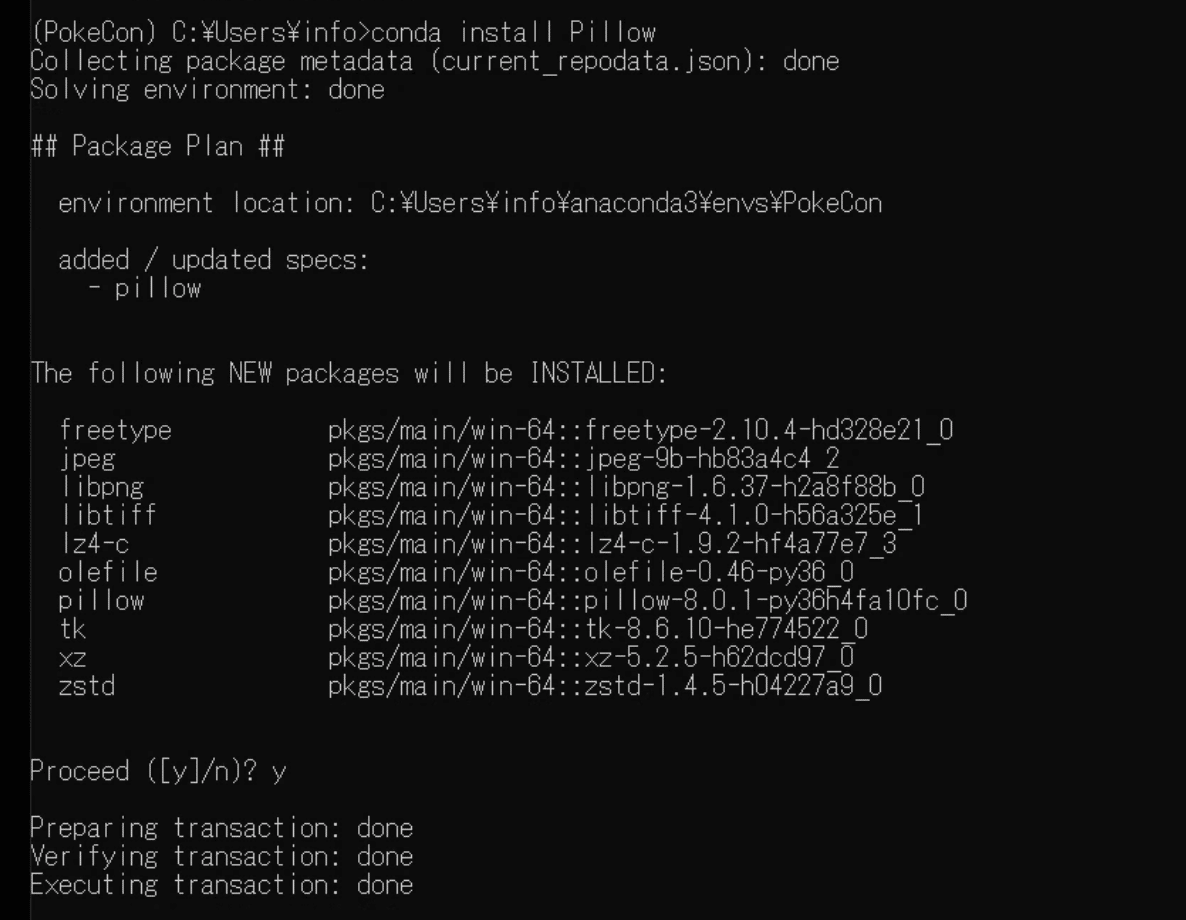Click the '## Package Plan ##' heading
The width and height of the screenshot is (1186, 920).
tap(158, 147)
